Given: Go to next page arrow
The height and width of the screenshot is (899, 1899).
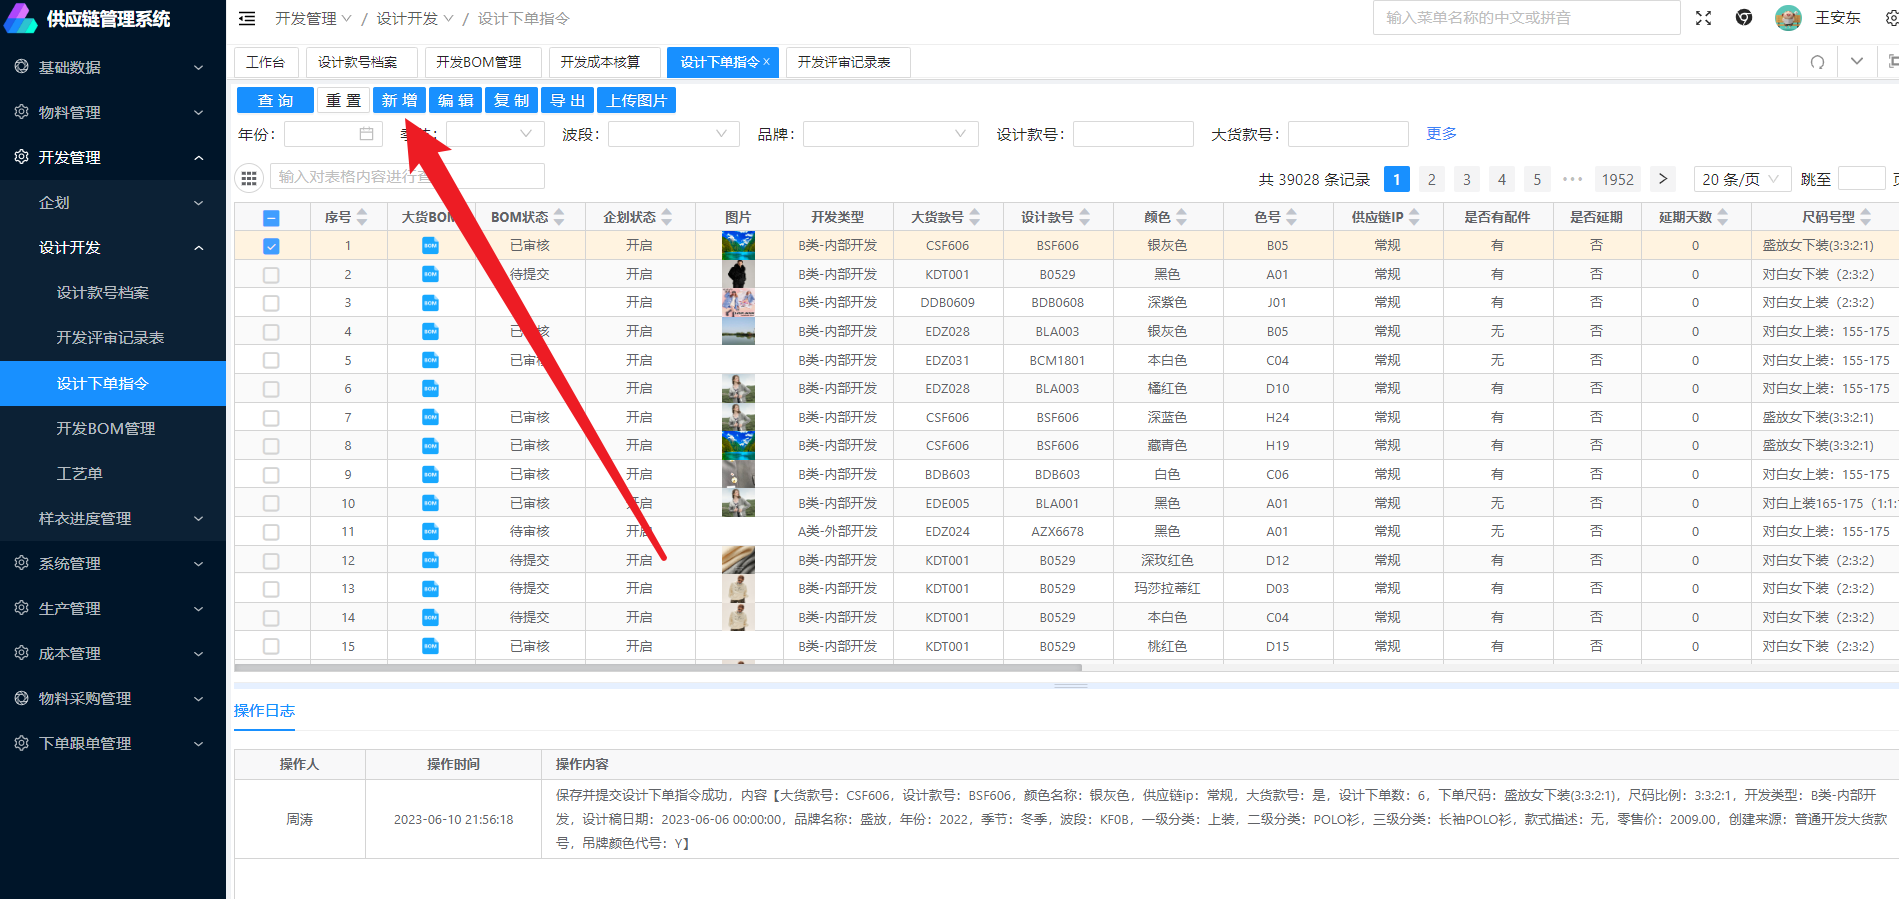Looking at the screenshot, I should [1662, 179].
